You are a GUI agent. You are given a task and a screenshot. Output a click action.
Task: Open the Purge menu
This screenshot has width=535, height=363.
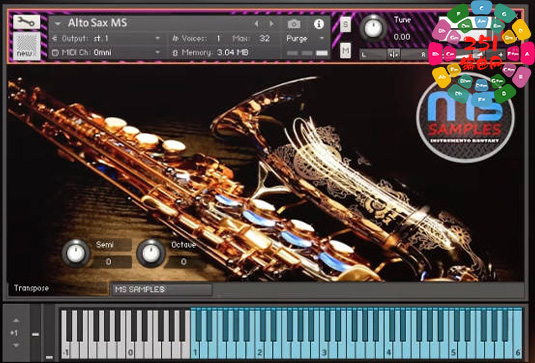[x=305, y=39]
